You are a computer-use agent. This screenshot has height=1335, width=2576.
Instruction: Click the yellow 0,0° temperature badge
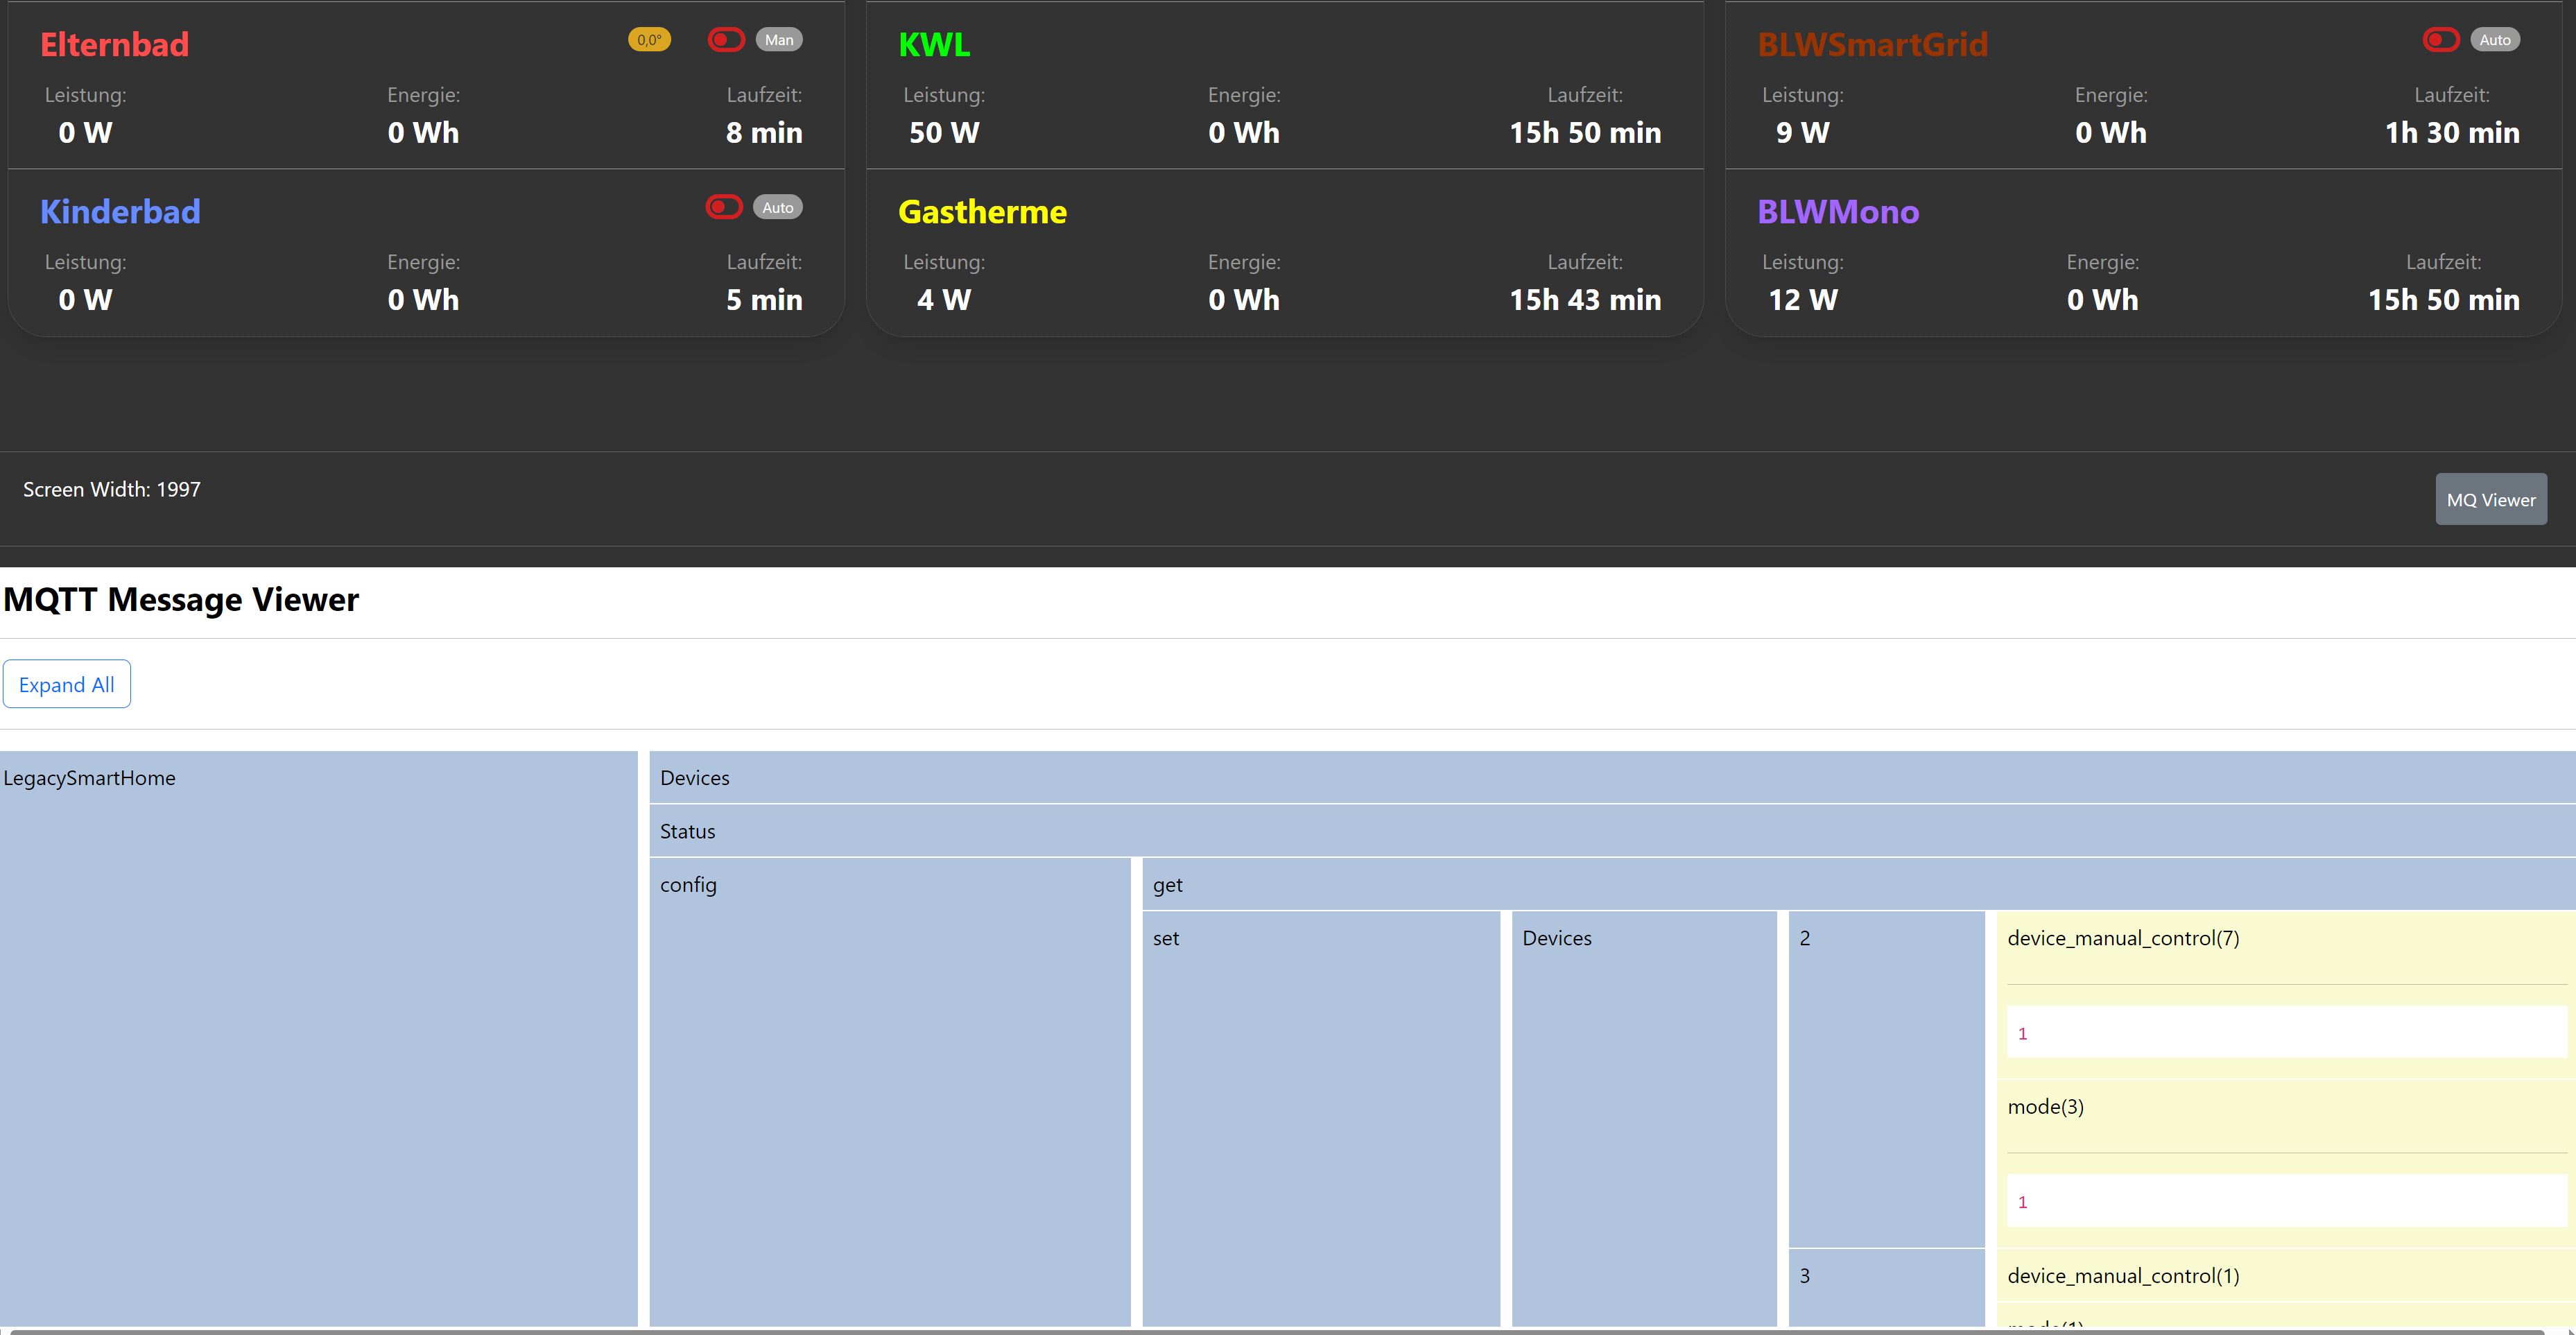[649, 40]
